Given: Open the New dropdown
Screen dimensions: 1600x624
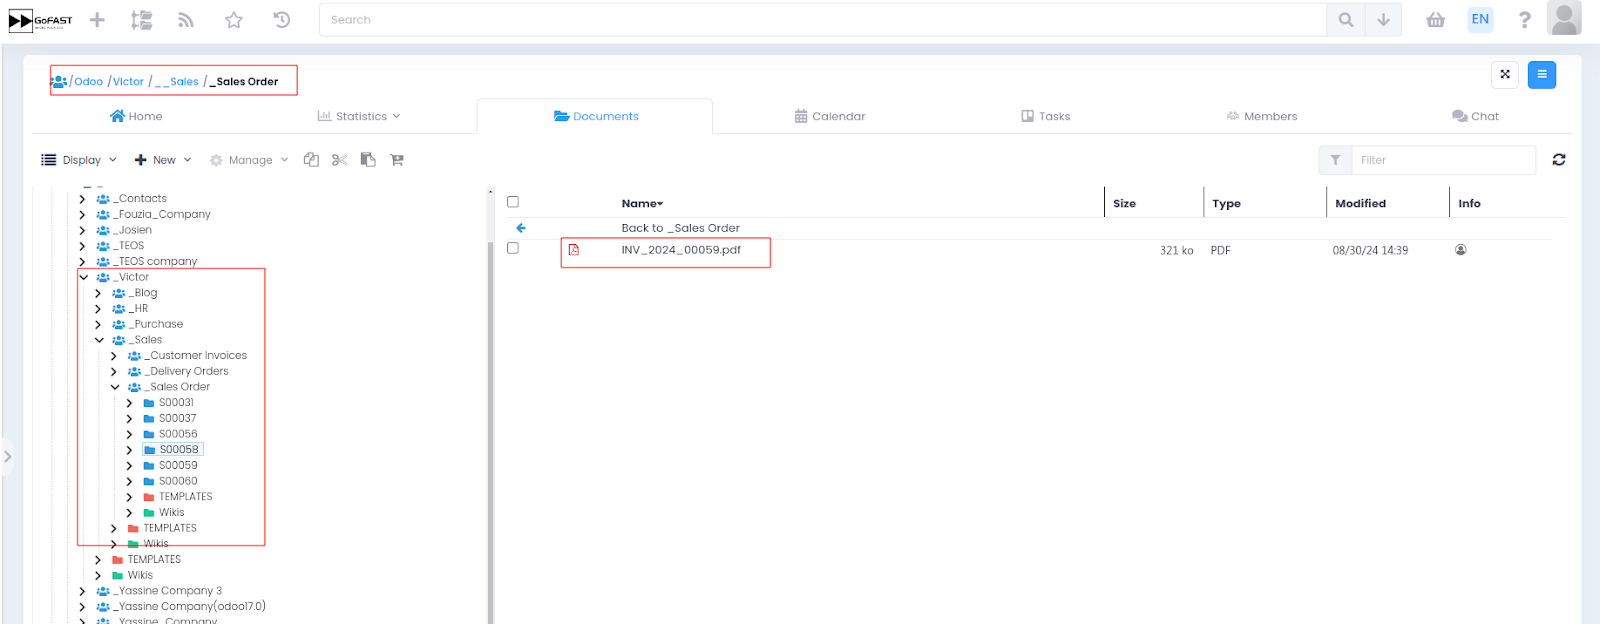Looking at the screenshot, I should click(163, 160).
